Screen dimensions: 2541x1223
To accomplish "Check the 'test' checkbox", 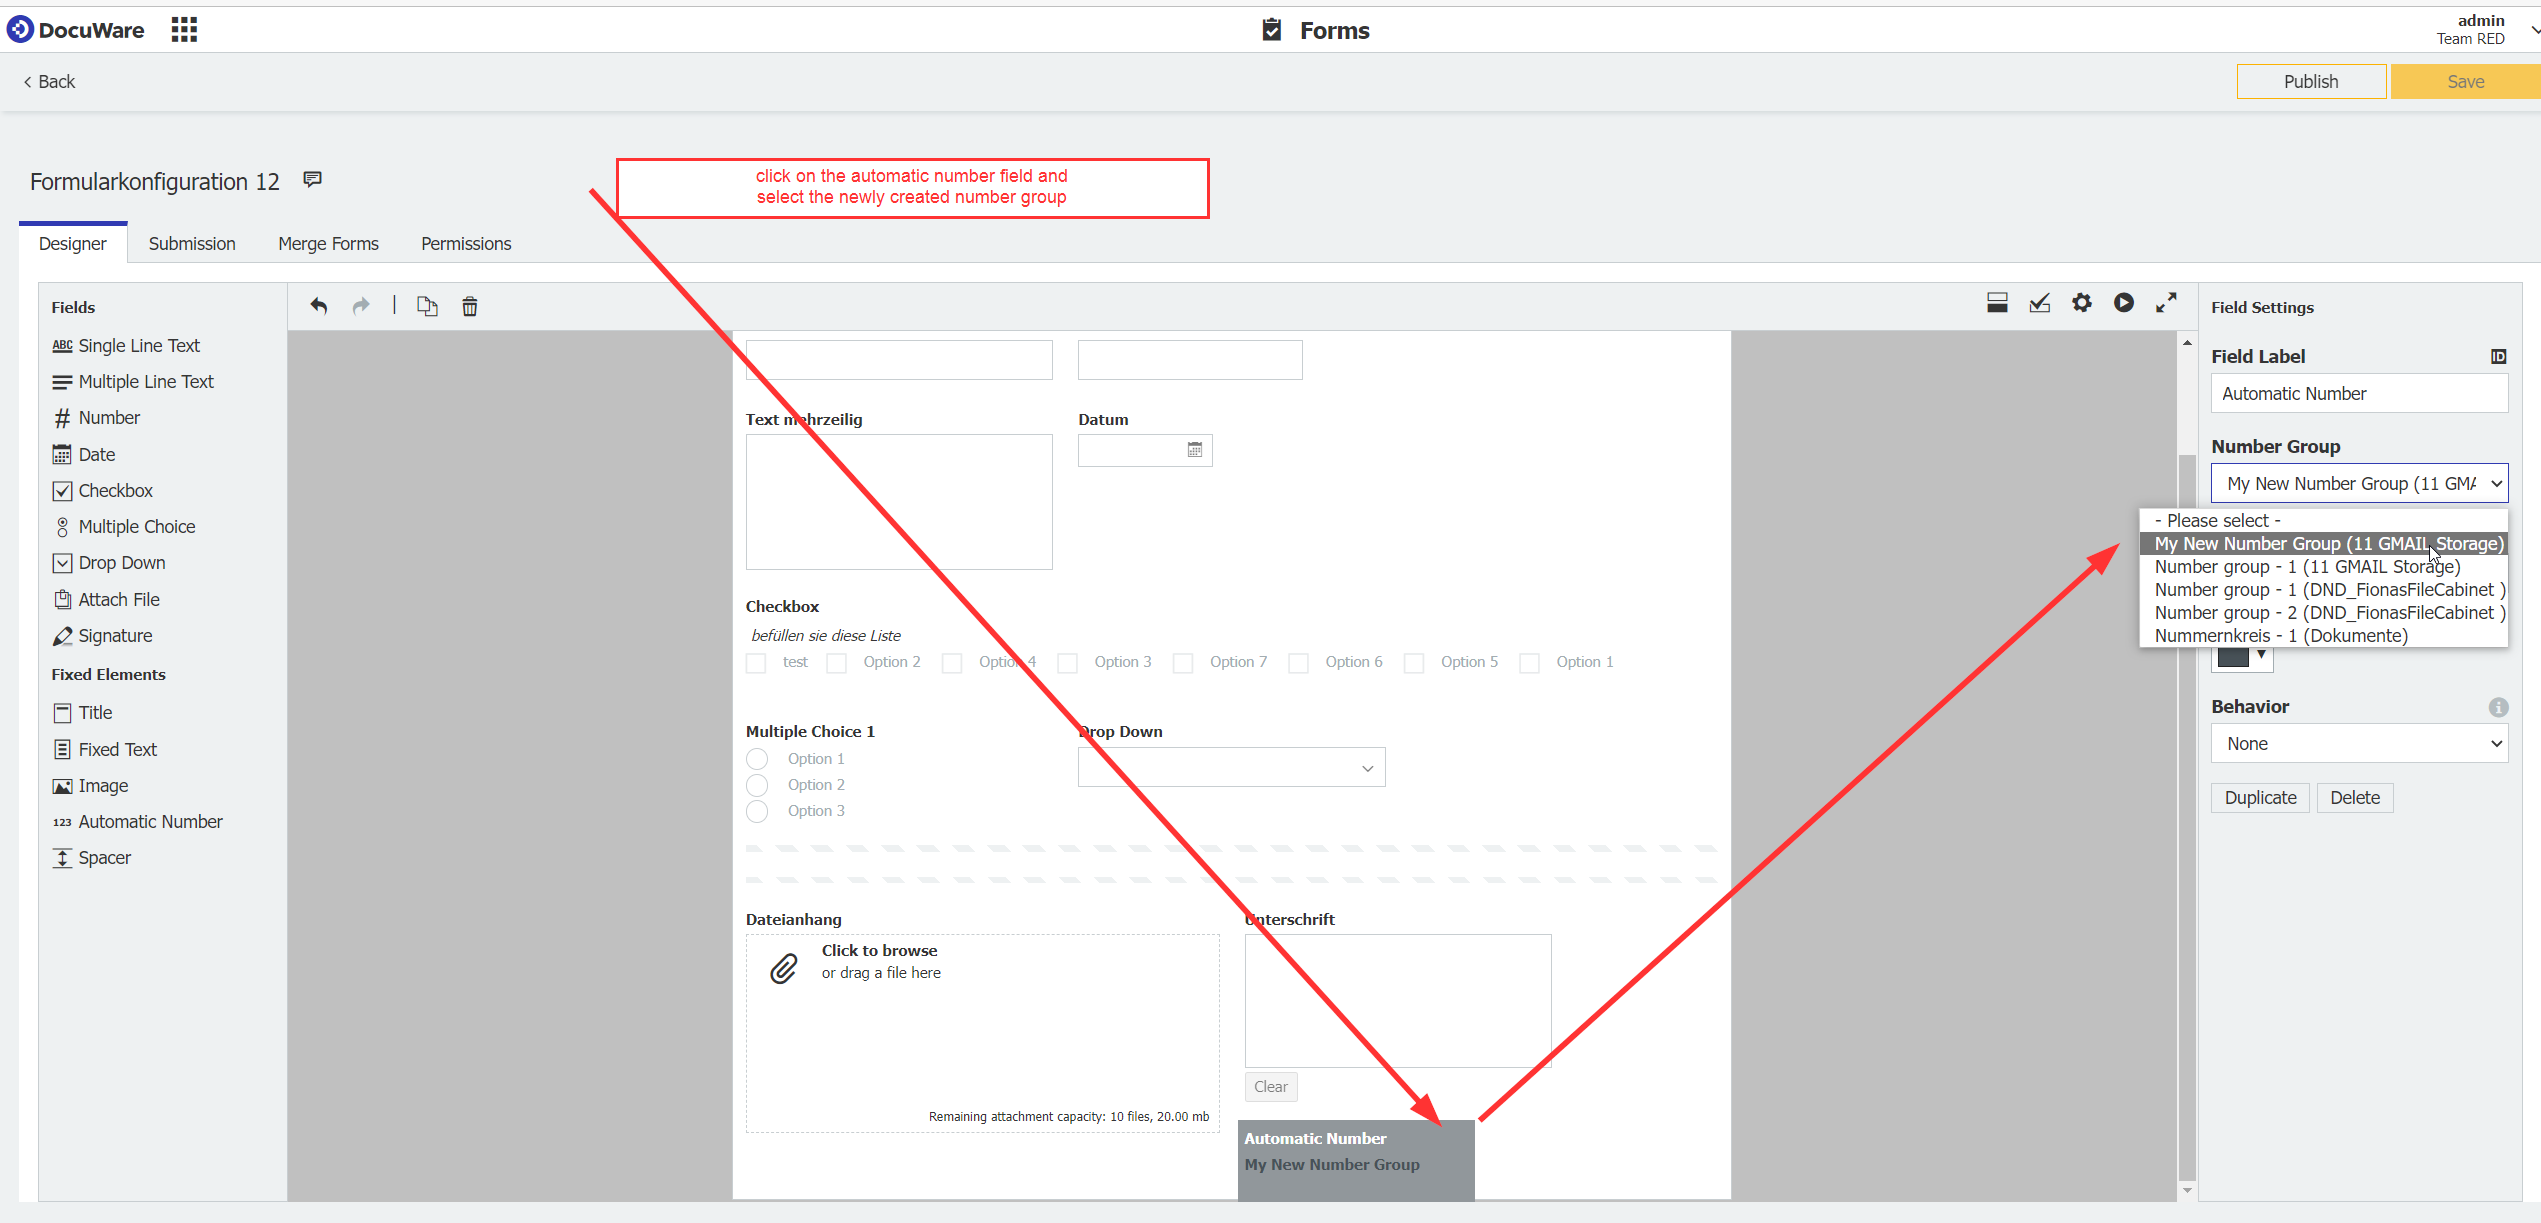I will 756,663.
